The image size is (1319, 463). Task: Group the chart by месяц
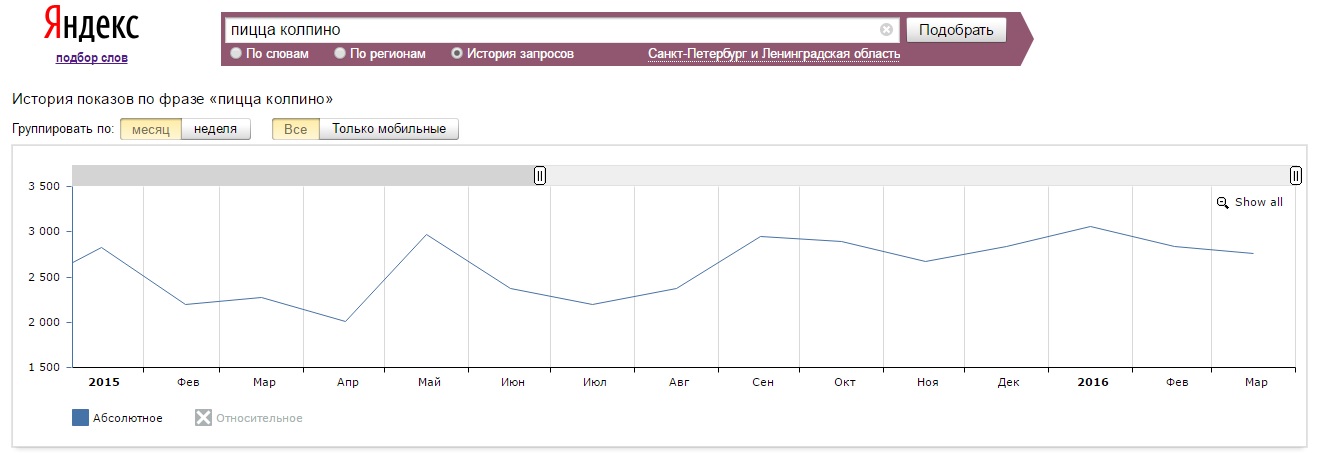point(151,129)
